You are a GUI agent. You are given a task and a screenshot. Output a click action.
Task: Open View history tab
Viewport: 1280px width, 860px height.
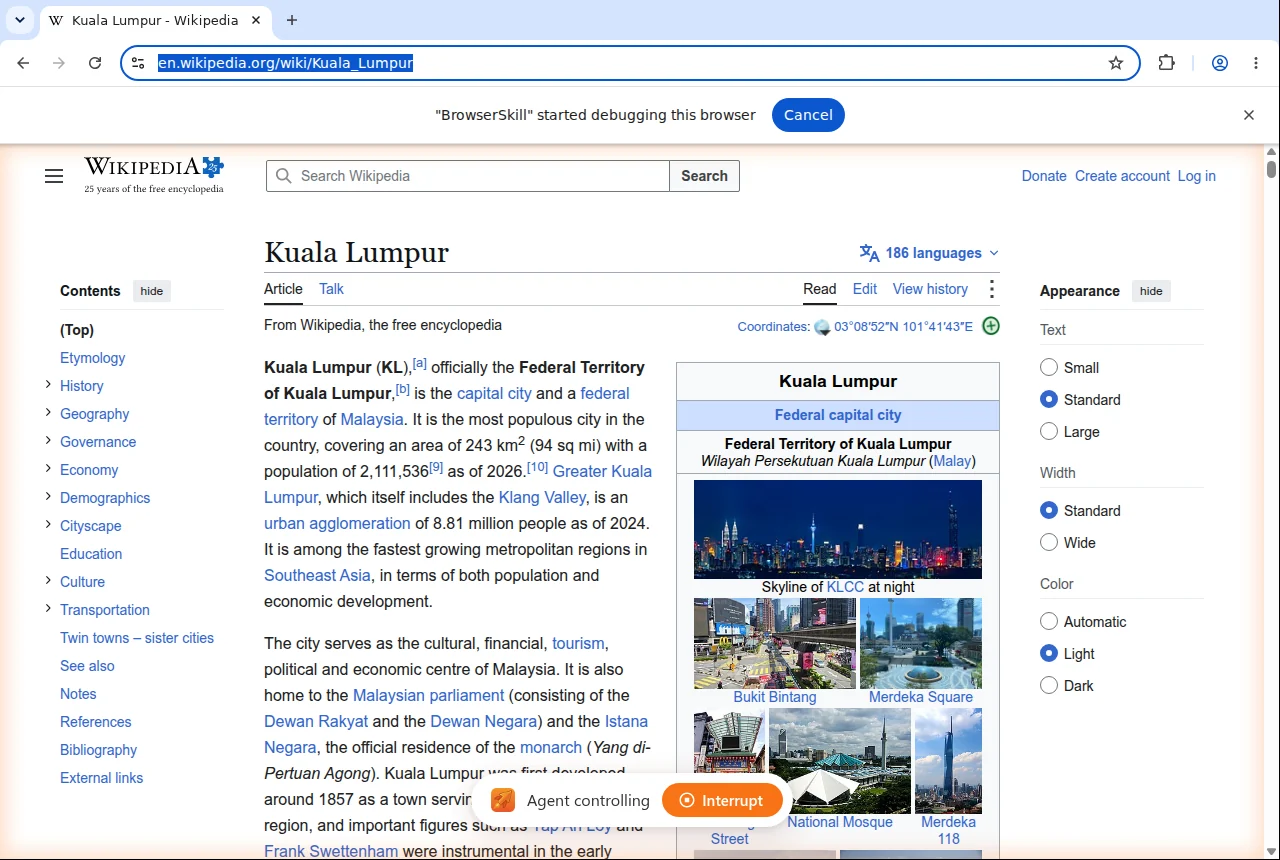(x=930, y=289)
